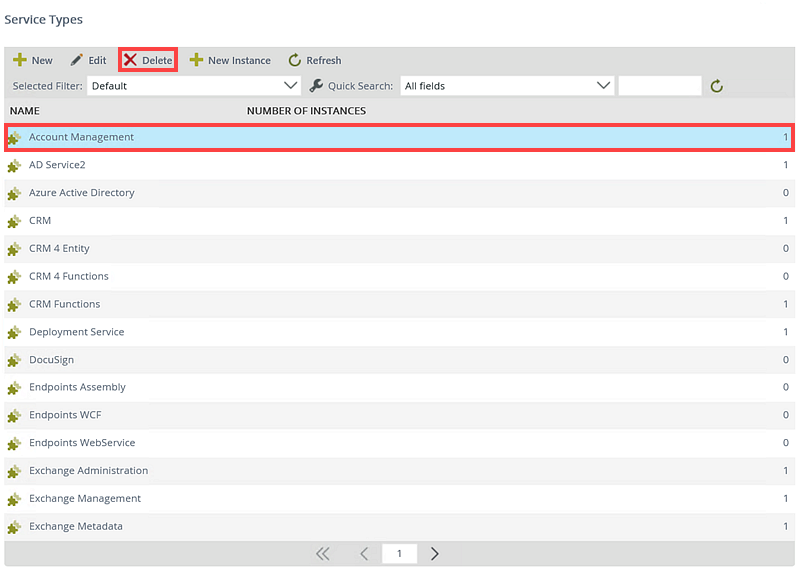Delete the selected service type

tap(148, 60)
